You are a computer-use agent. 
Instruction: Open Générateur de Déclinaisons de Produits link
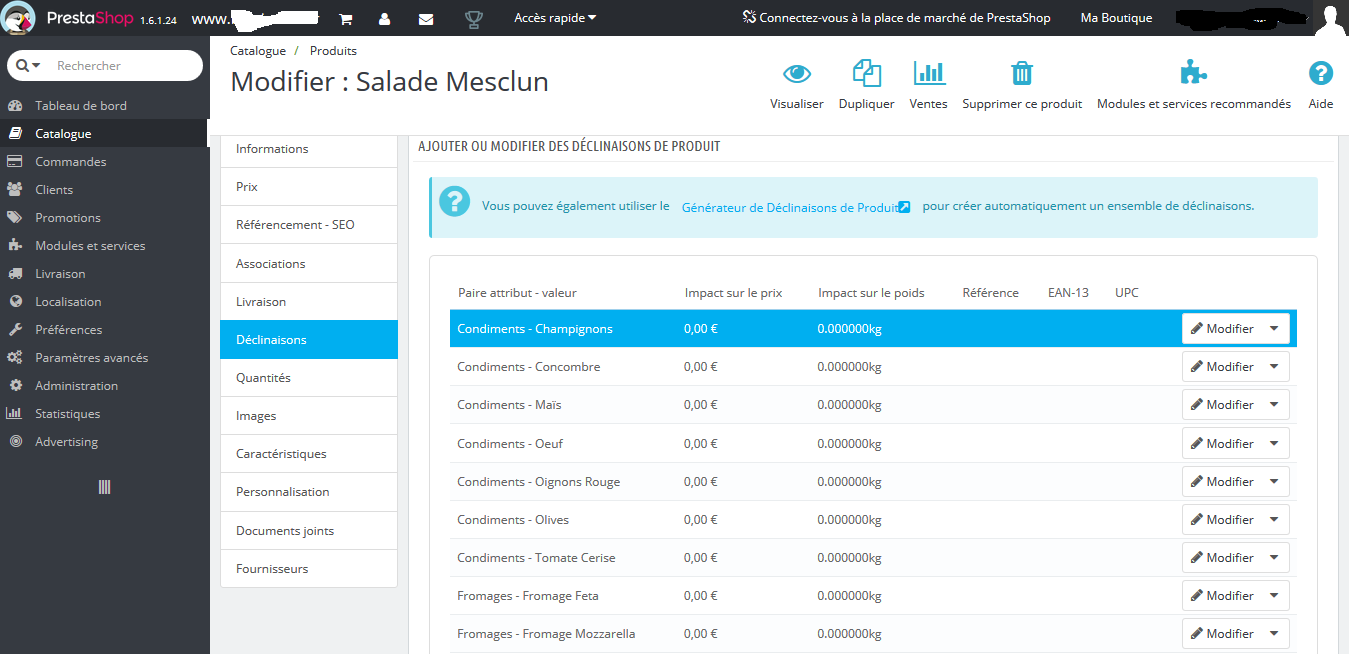pos(795,207)
